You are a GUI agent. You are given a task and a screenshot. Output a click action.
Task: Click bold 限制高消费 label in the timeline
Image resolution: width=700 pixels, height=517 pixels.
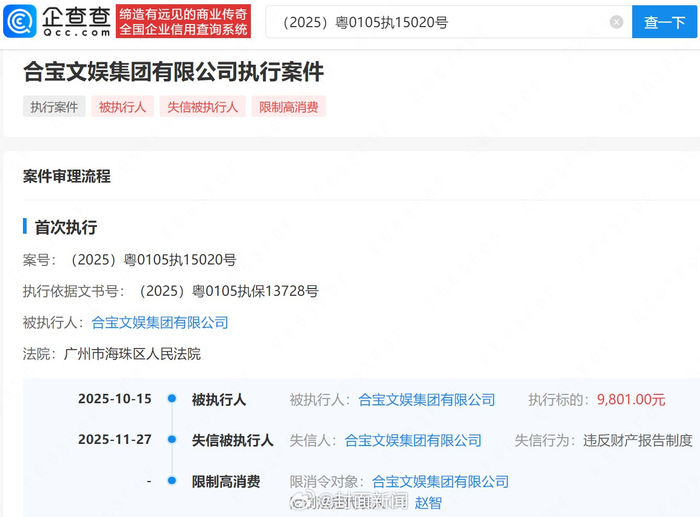coord(226,481)
